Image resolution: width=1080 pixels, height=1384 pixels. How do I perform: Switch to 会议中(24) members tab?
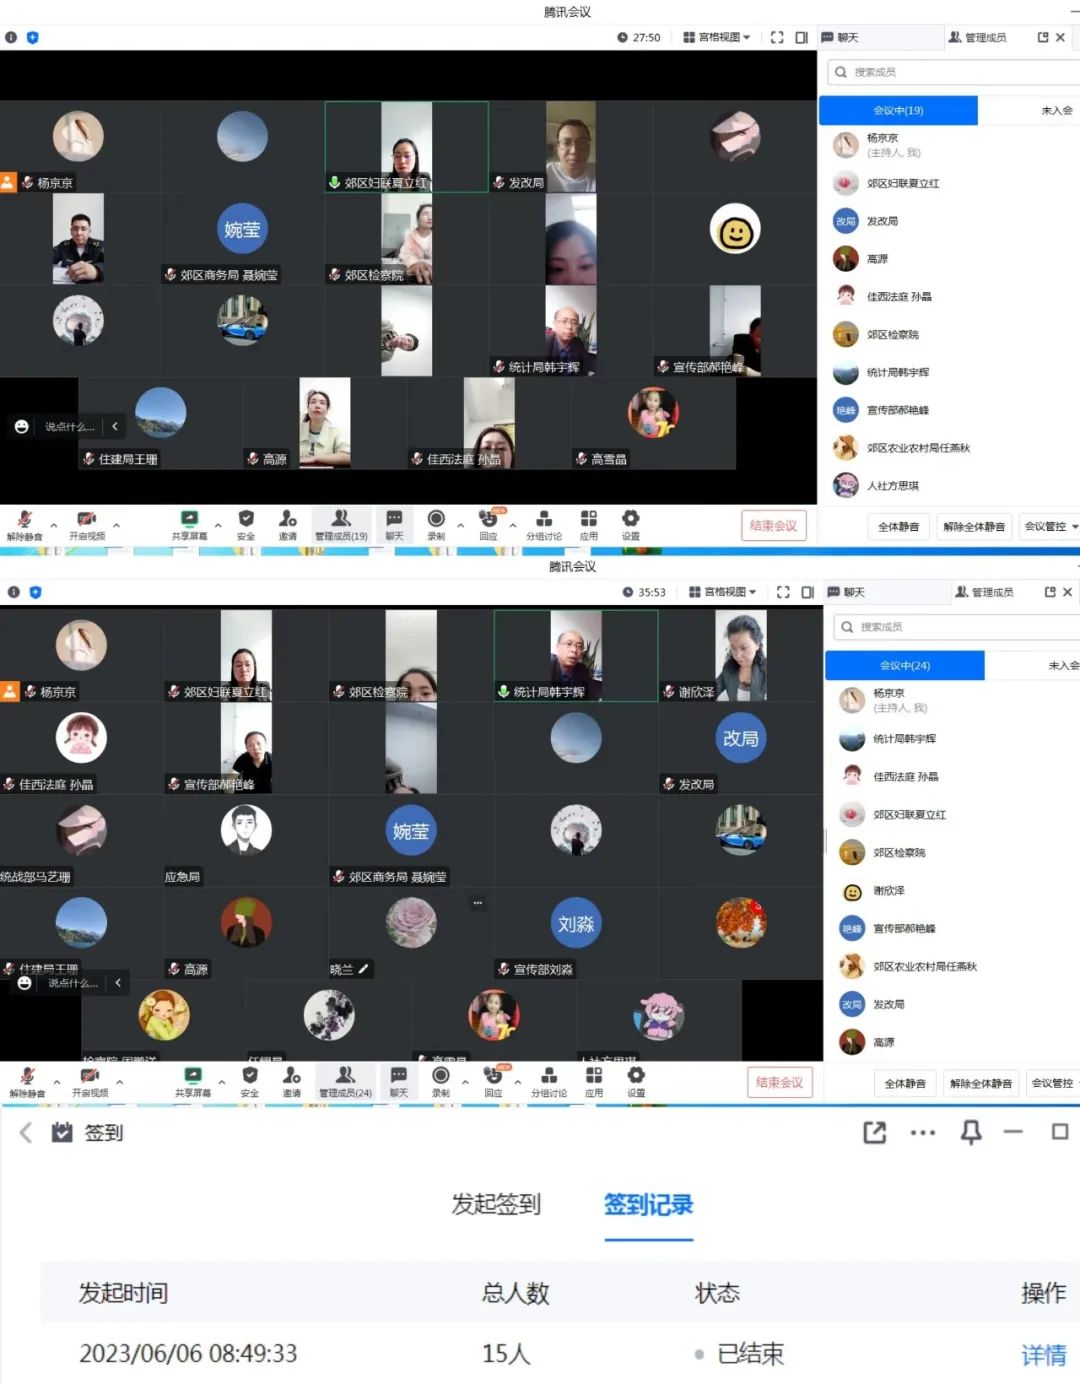pyautogui.click(x=904, y=665)
